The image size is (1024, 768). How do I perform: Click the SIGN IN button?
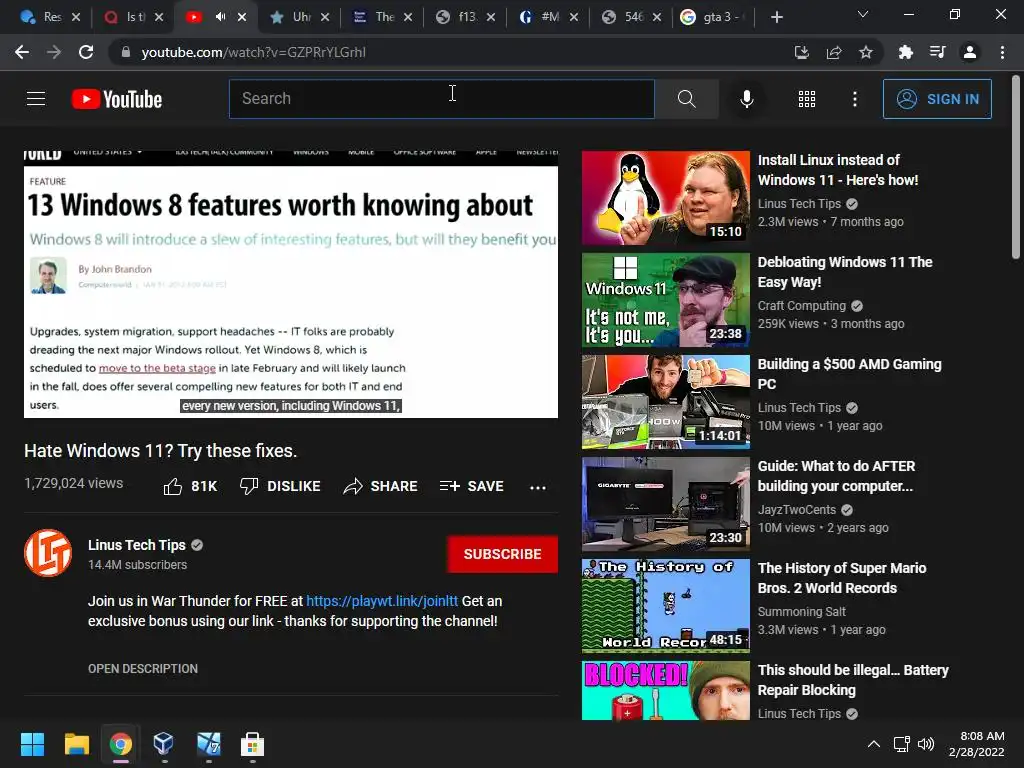[937, 99]
